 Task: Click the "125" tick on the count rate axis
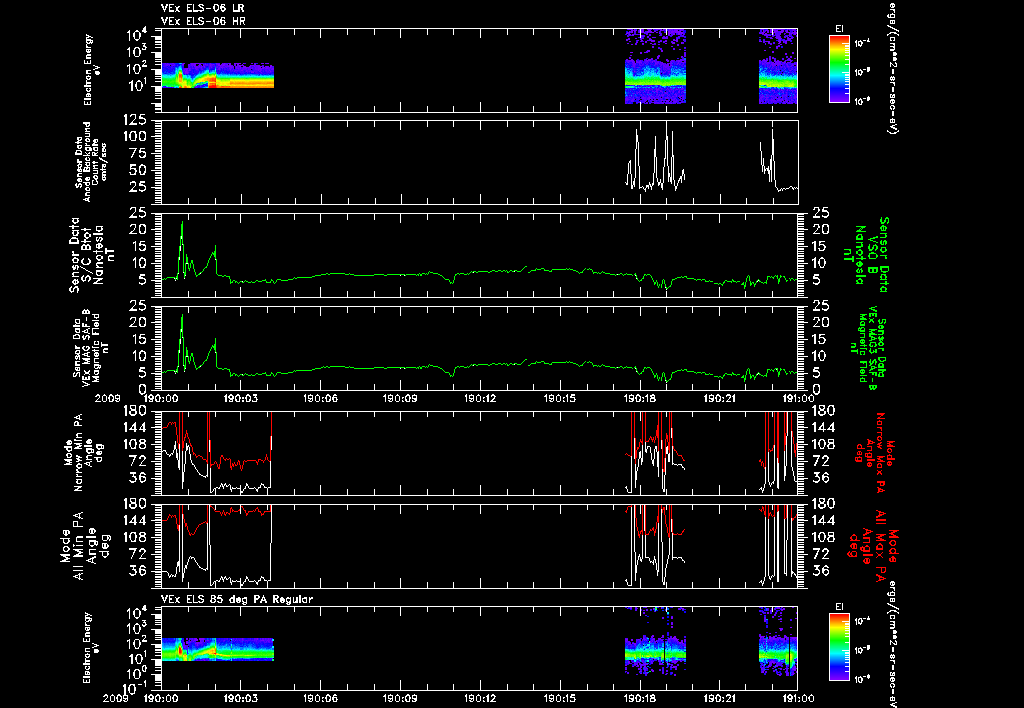click(x=134, y=120)
